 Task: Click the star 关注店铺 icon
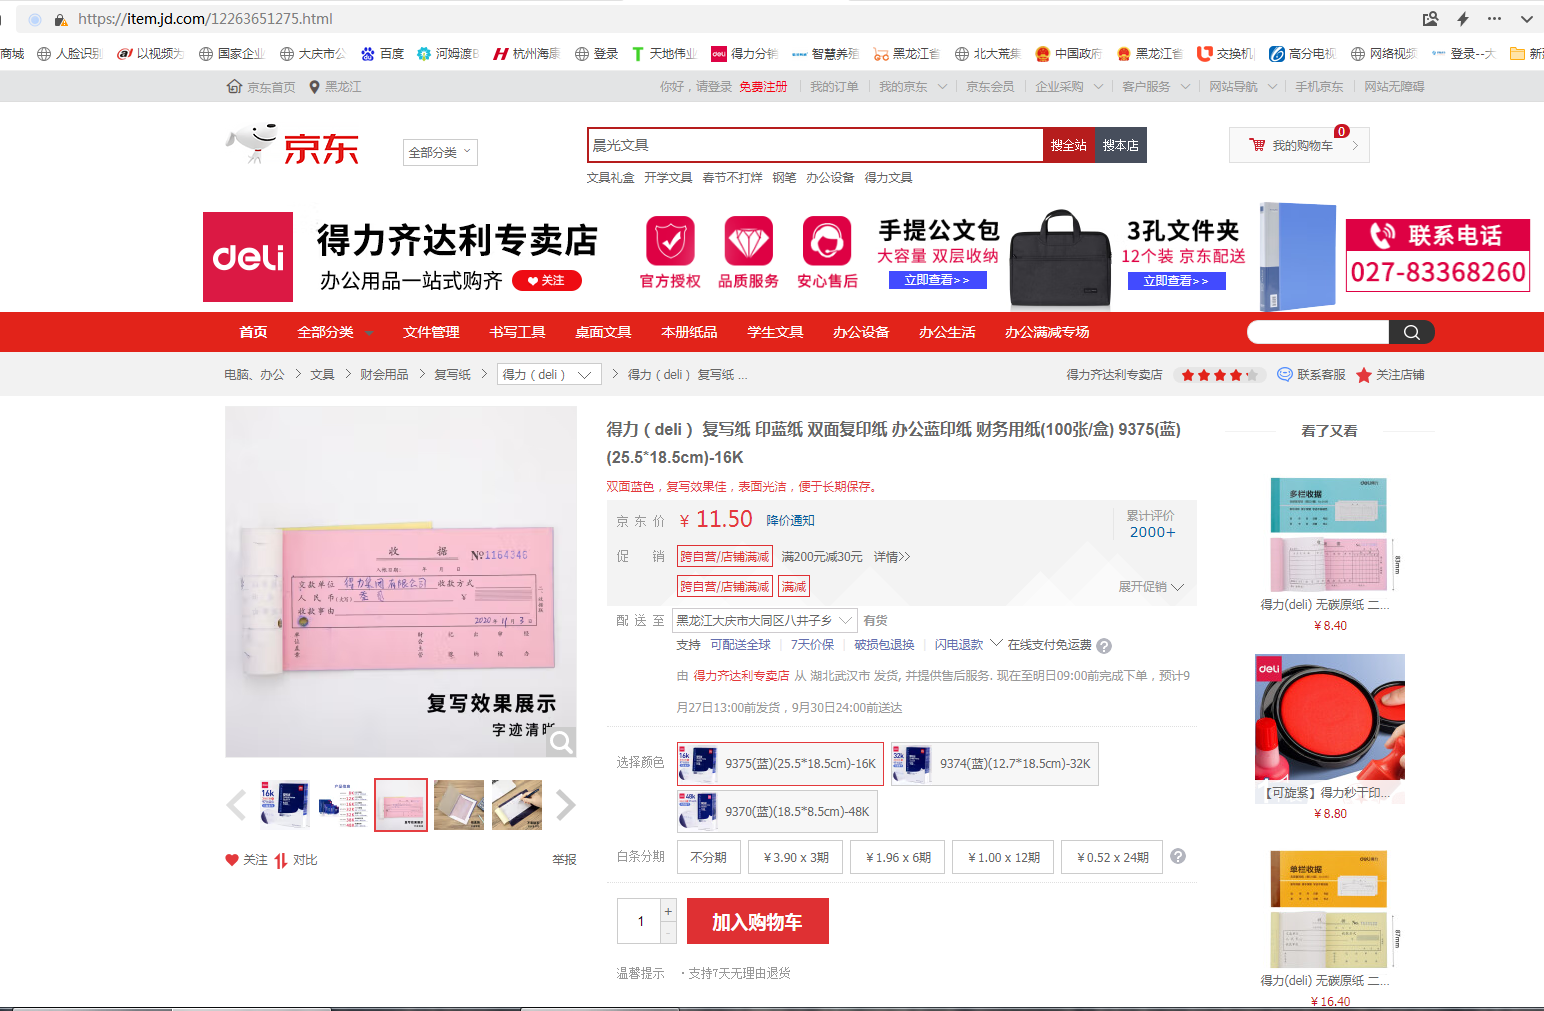pos(1364,375)
